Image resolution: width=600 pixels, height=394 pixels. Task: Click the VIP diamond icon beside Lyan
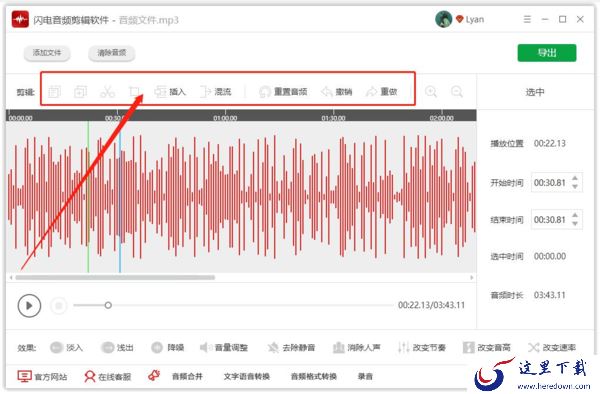coord(460,19)
